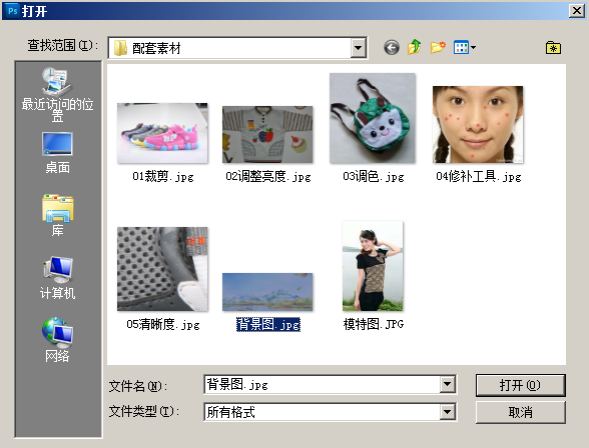Screen dimensions: 589x448
Task: Click the folder icon beside 配套素材
Action: 120,48
